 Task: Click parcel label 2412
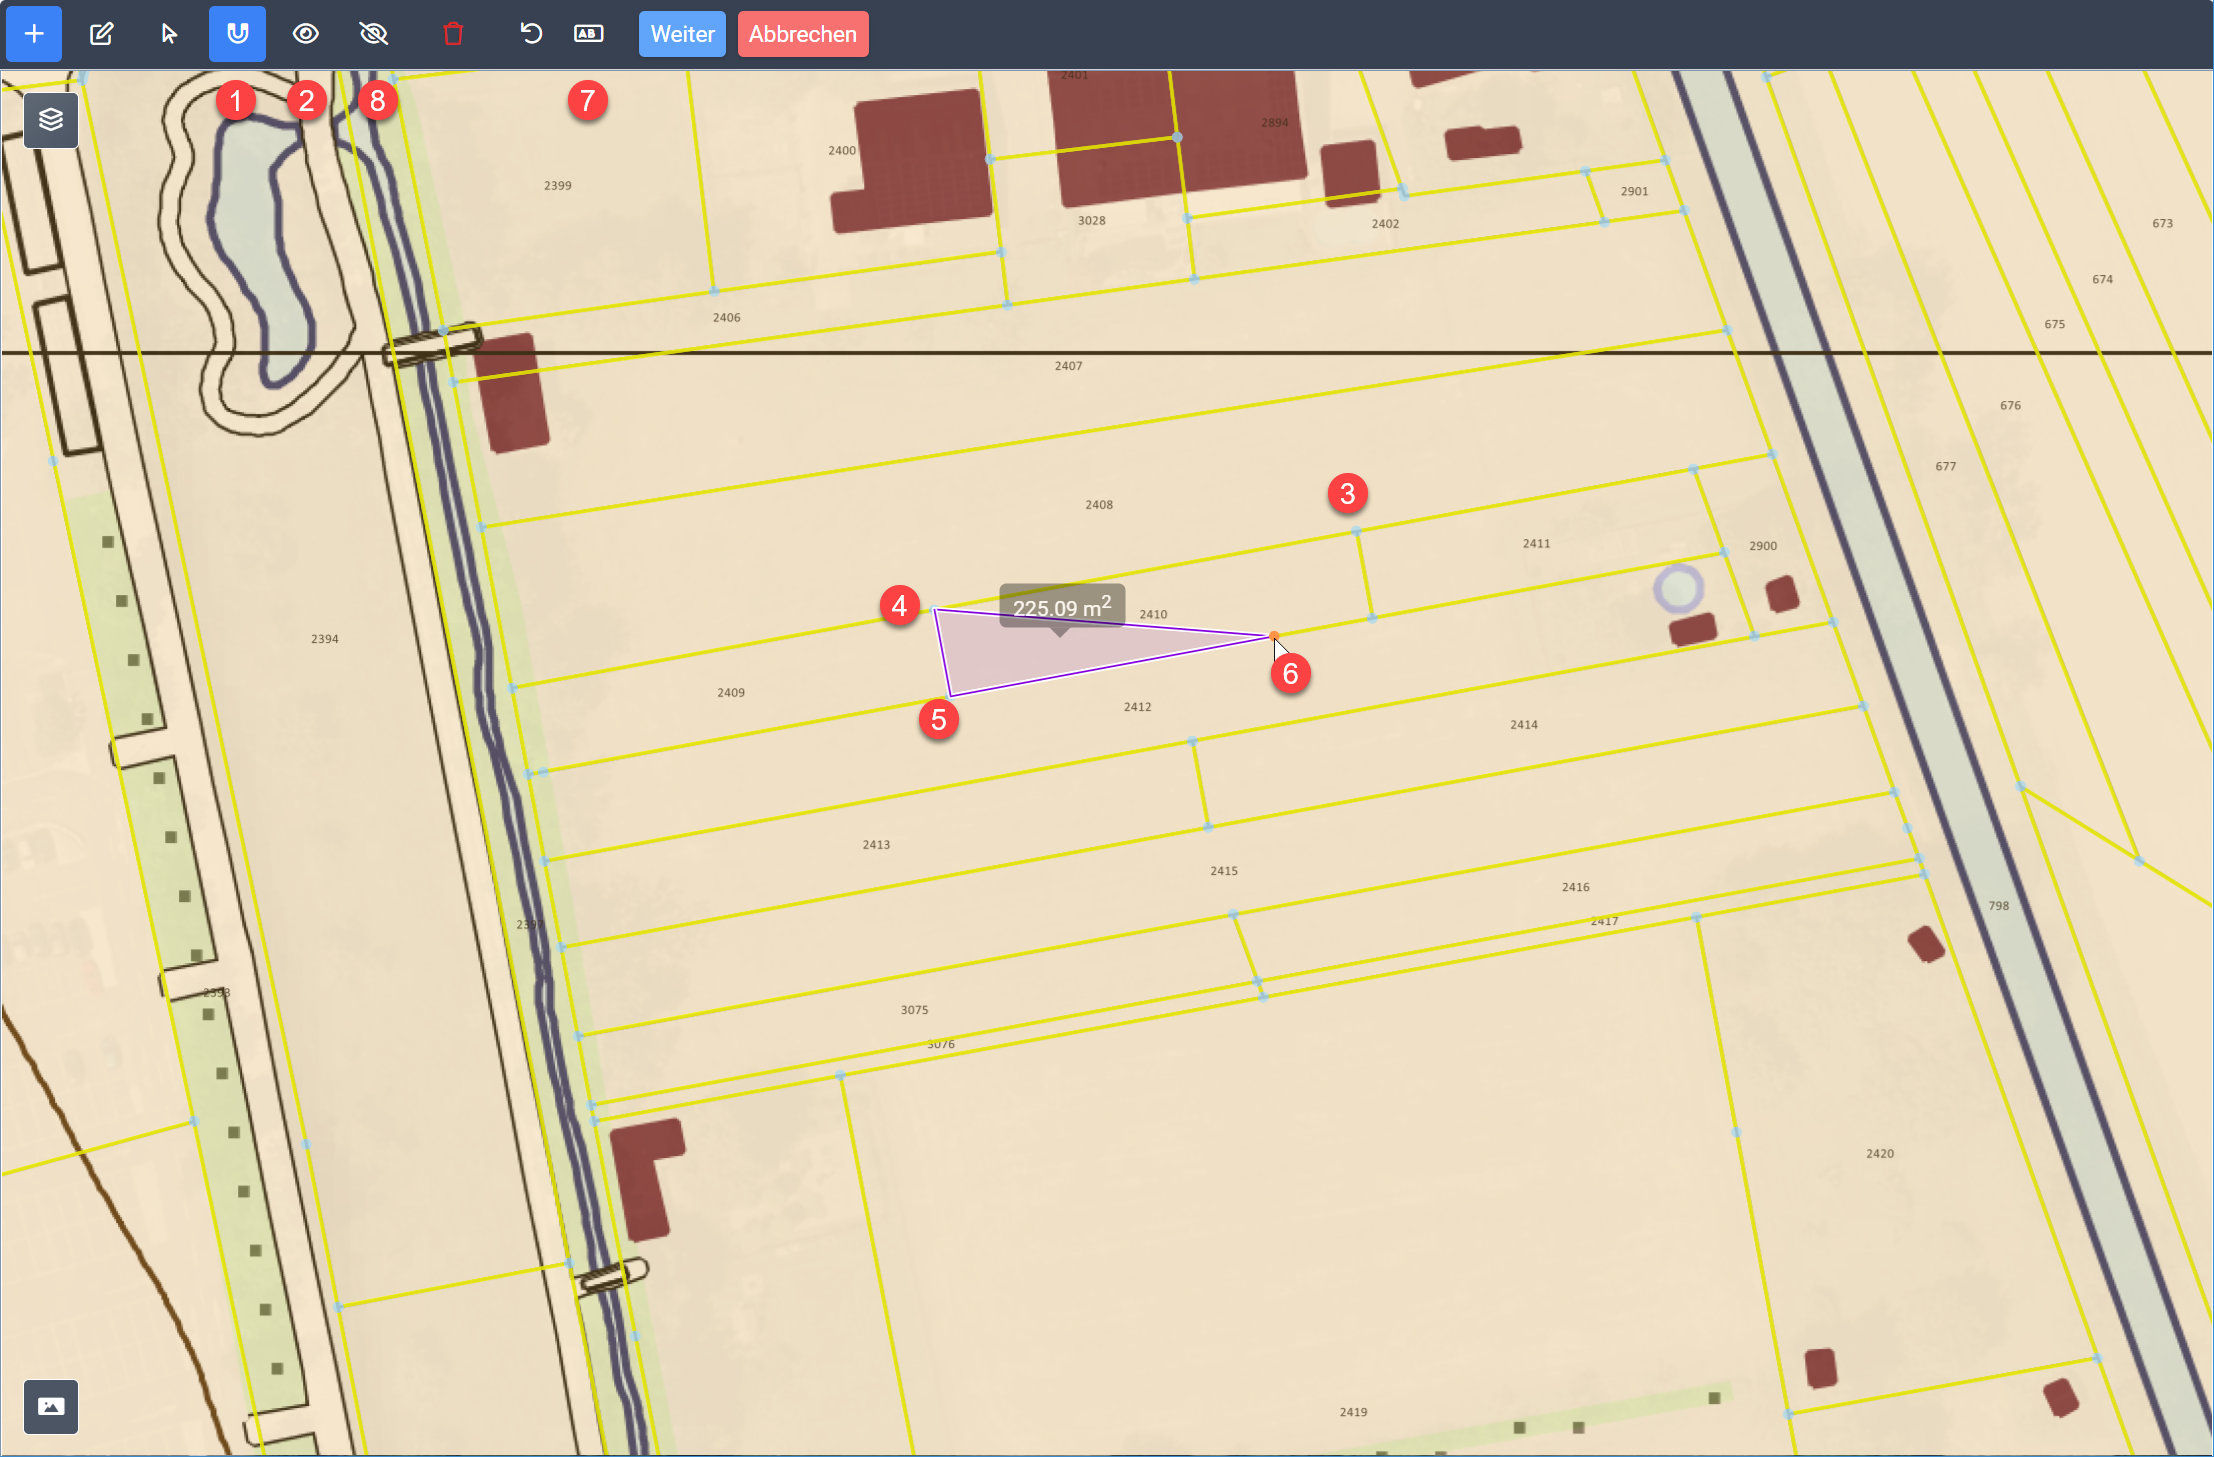coord(1137,707)
